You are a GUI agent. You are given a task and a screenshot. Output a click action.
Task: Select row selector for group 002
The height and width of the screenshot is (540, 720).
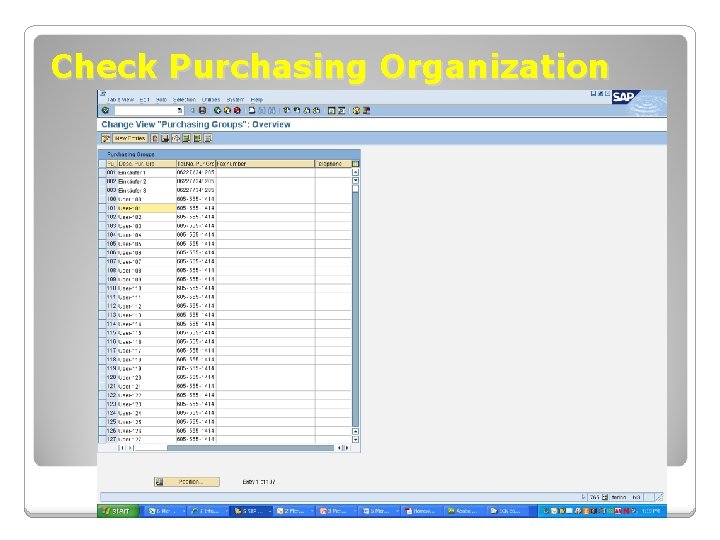102,181
